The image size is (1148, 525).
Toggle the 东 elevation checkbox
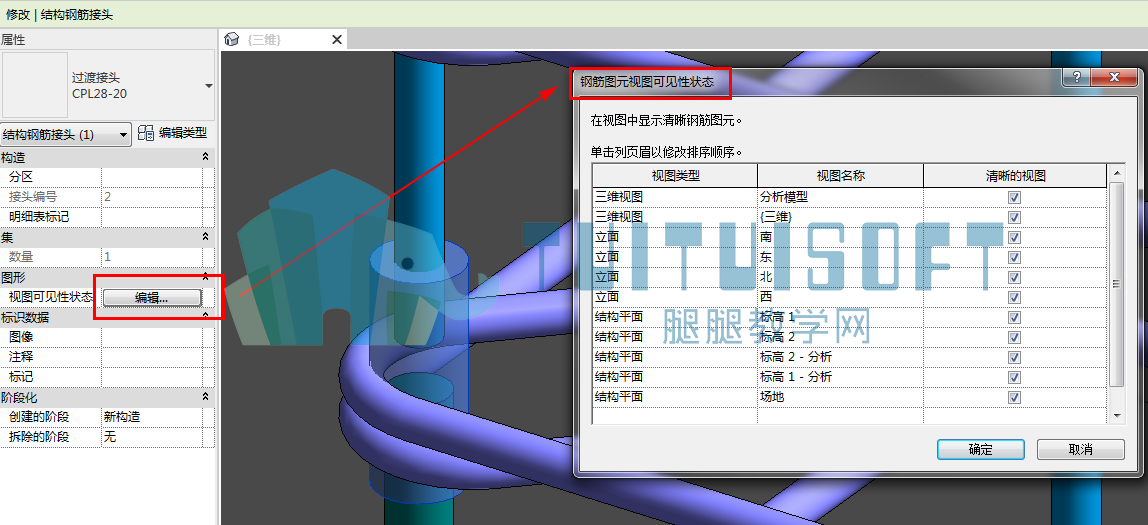point(1014,257)
